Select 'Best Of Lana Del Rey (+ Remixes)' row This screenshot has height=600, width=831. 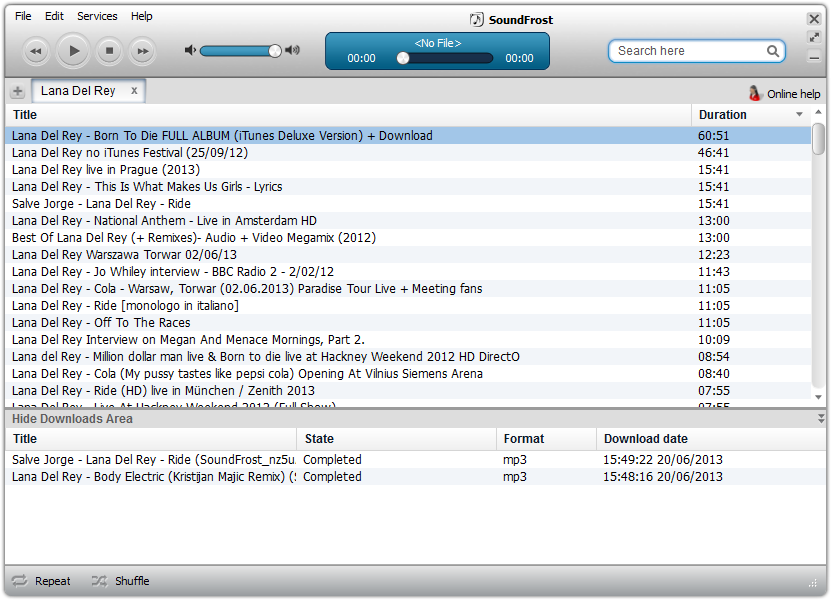point(408,237)
